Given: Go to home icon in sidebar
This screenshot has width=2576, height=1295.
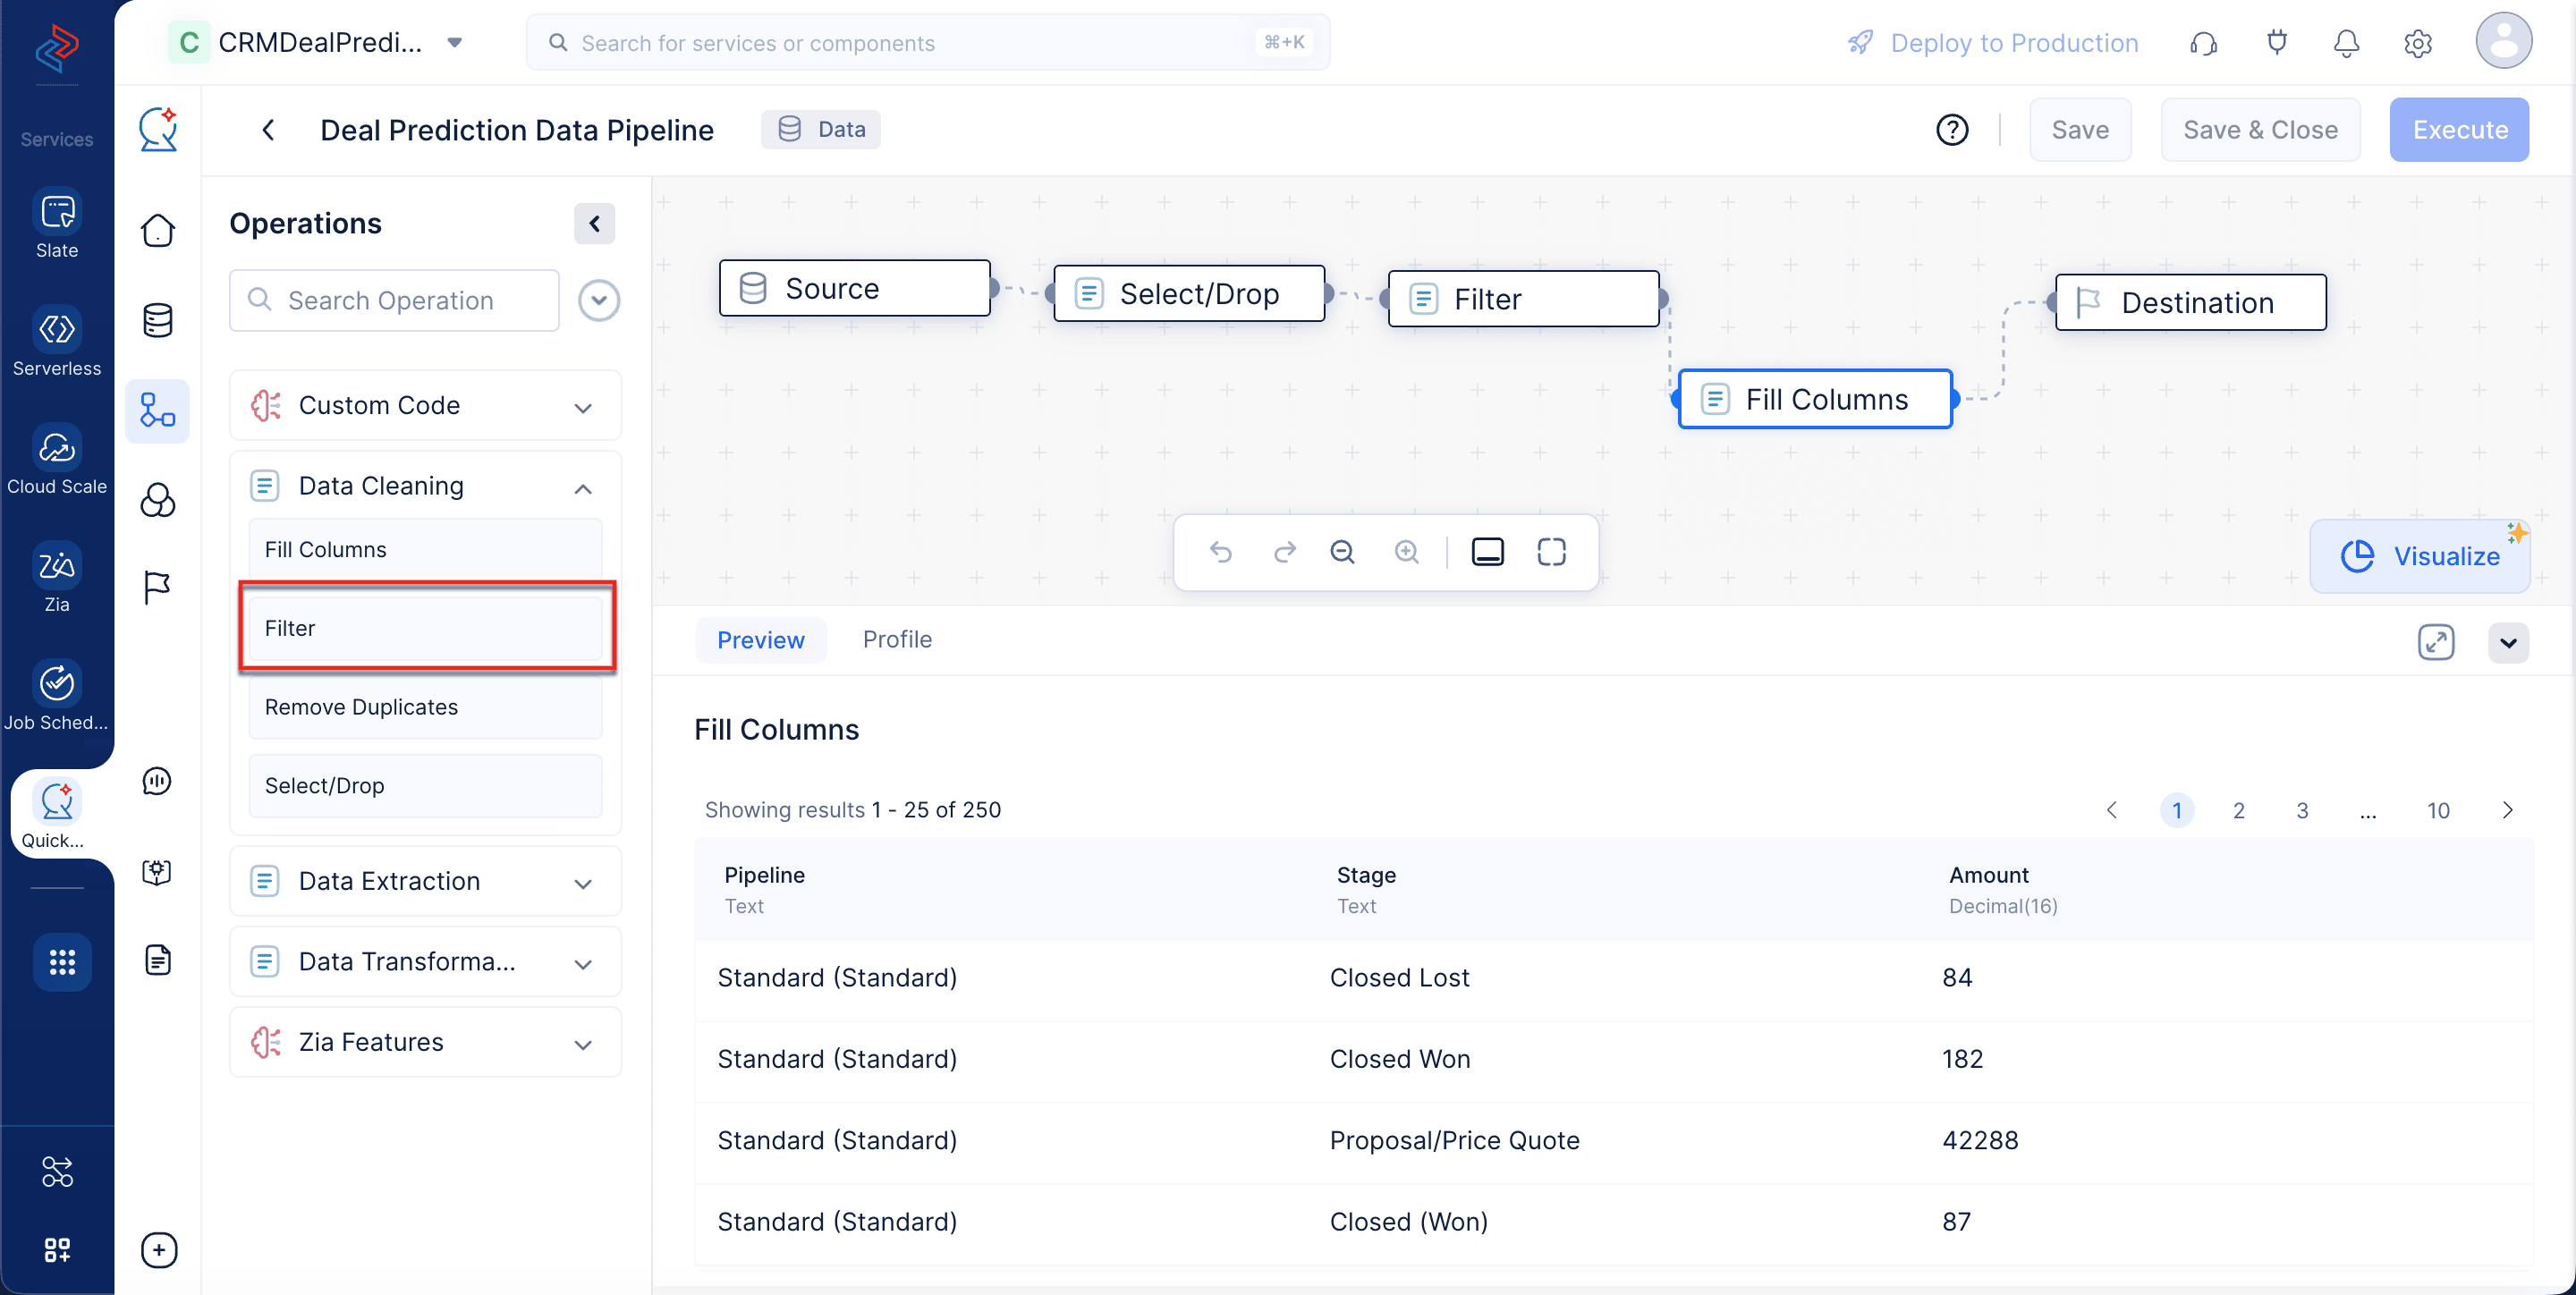Looking at the screenshot, I should (158, 230).
